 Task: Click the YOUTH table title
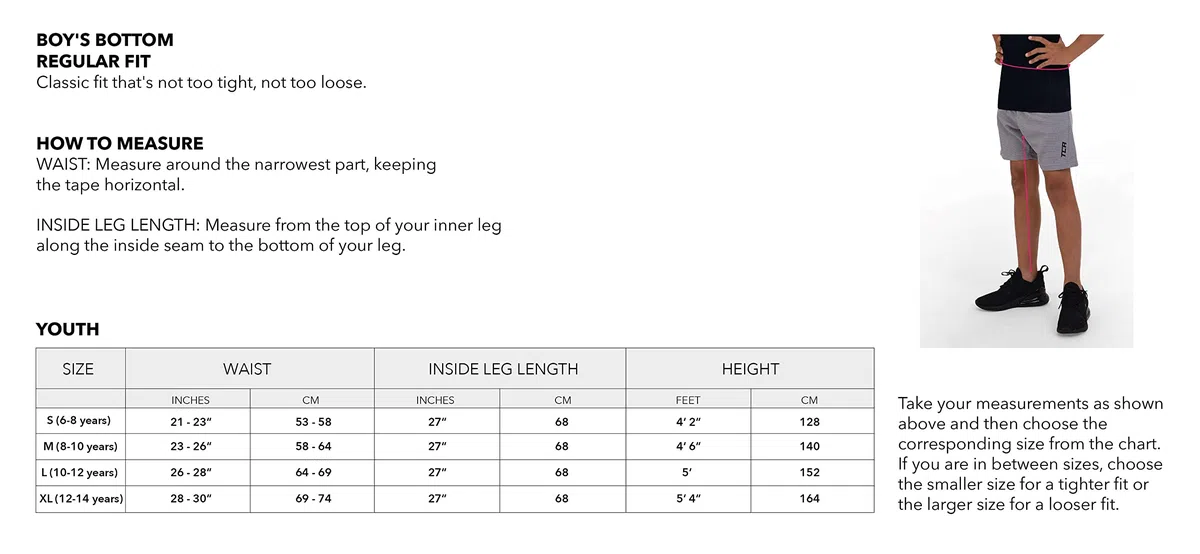coord(68,329)
